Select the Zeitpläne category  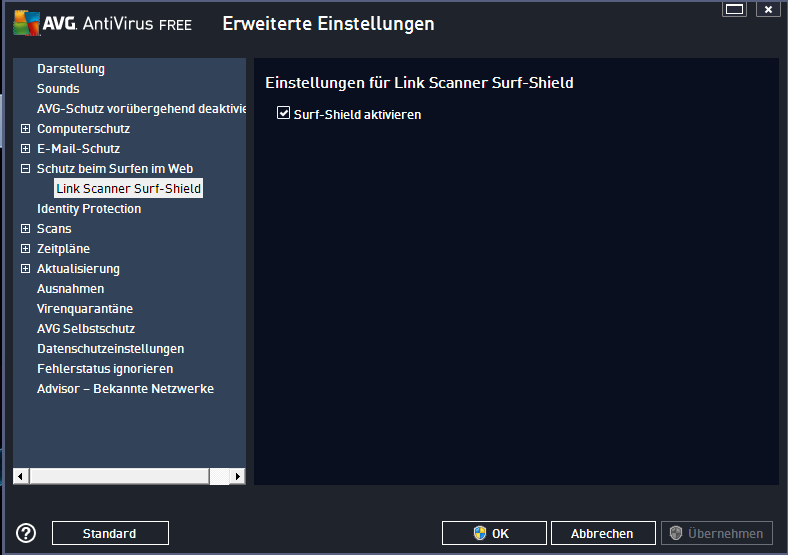63,248
